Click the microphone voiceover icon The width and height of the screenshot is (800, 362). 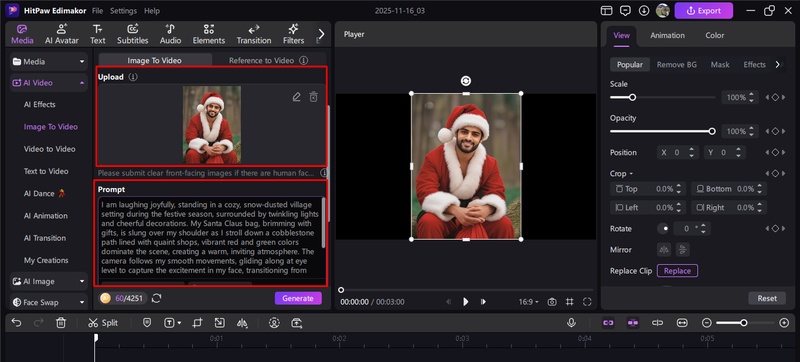[571, 323]
